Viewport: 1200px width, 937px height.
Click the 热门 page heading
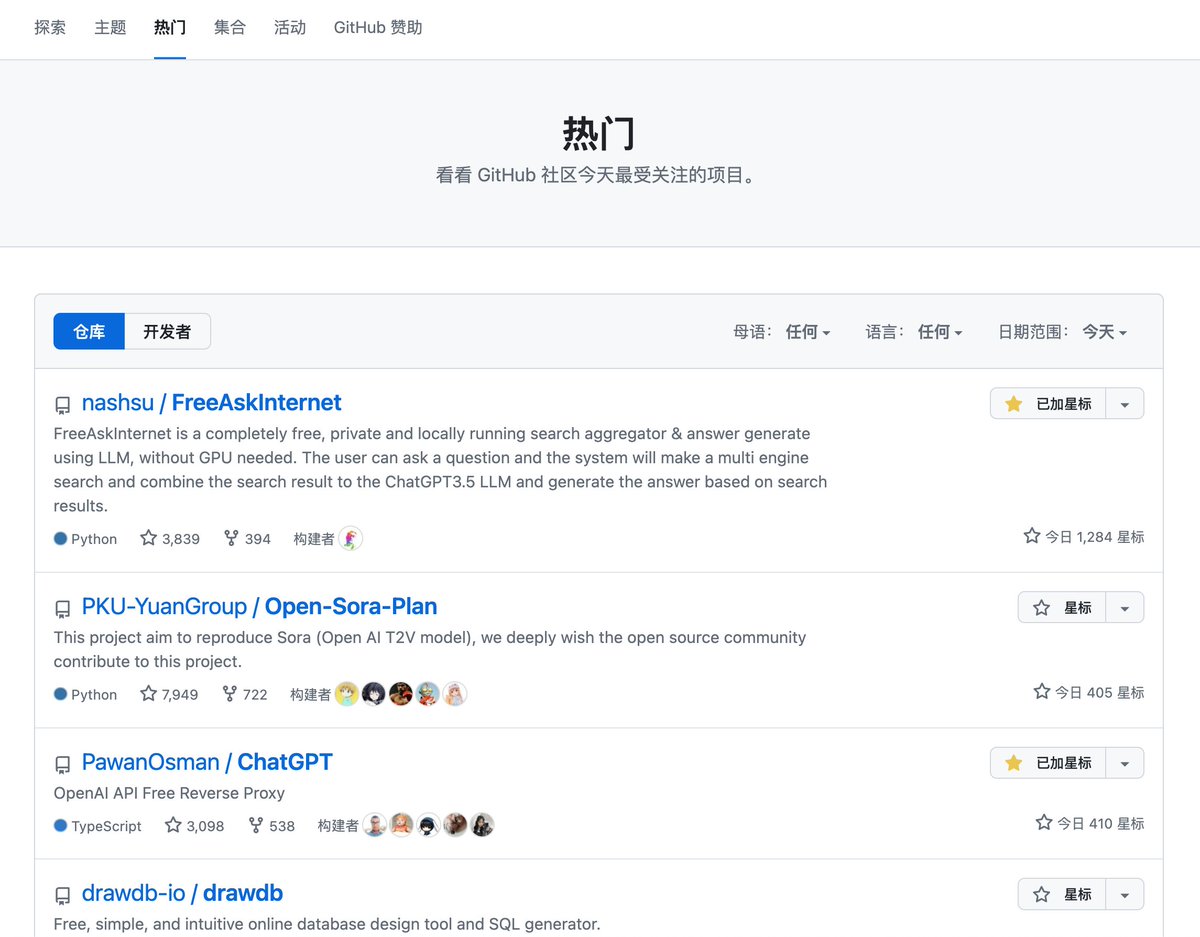599,132
